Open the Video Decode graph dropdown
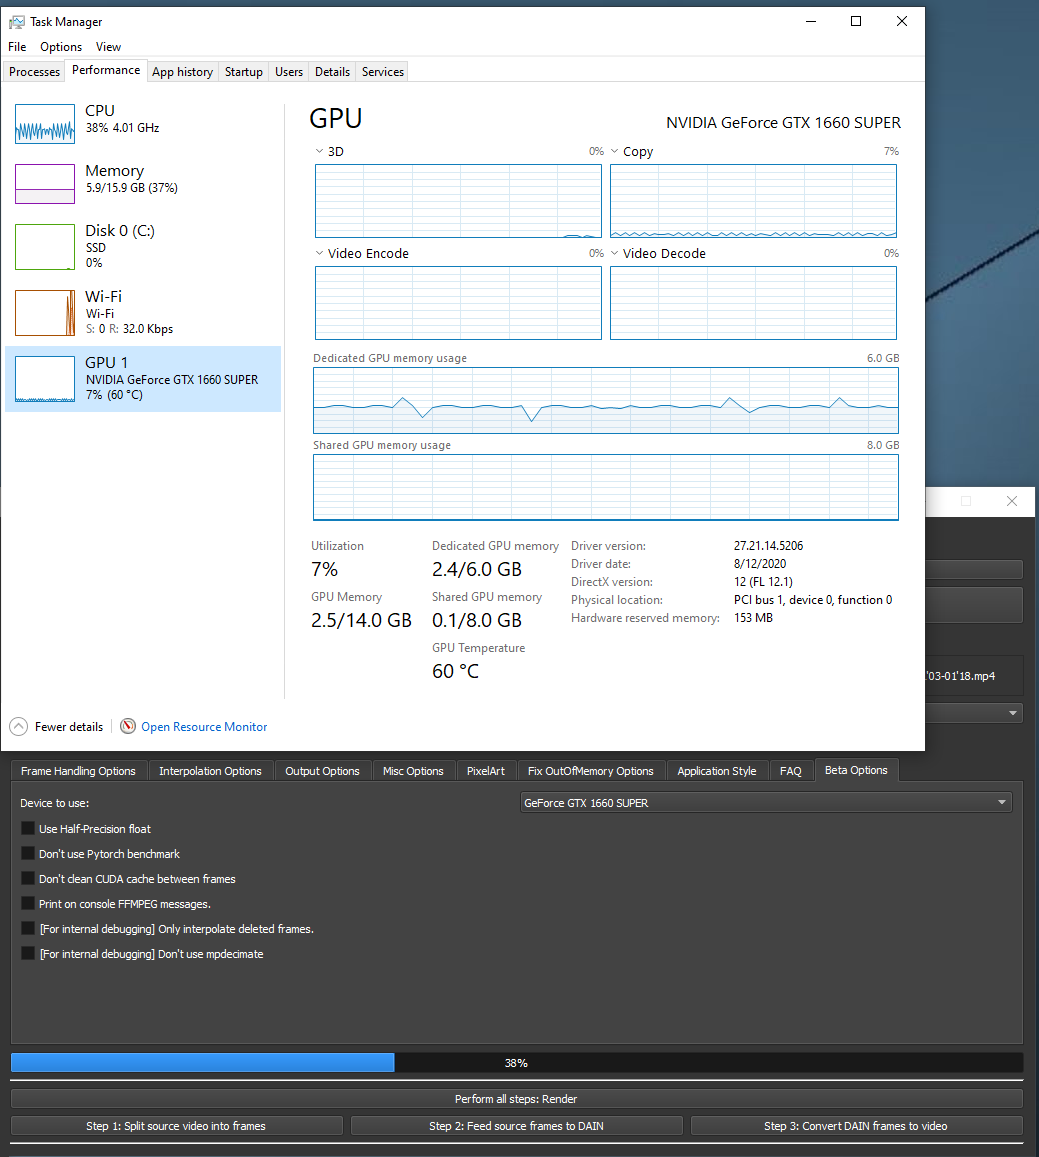The width and height of the screenshot is (1039, 1157). click(615, 253)
